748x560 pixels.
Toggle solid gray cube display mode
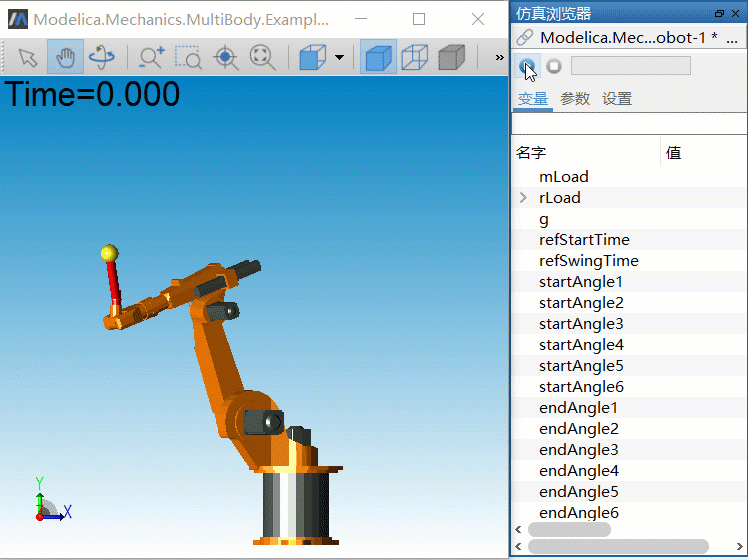(451, 58)
